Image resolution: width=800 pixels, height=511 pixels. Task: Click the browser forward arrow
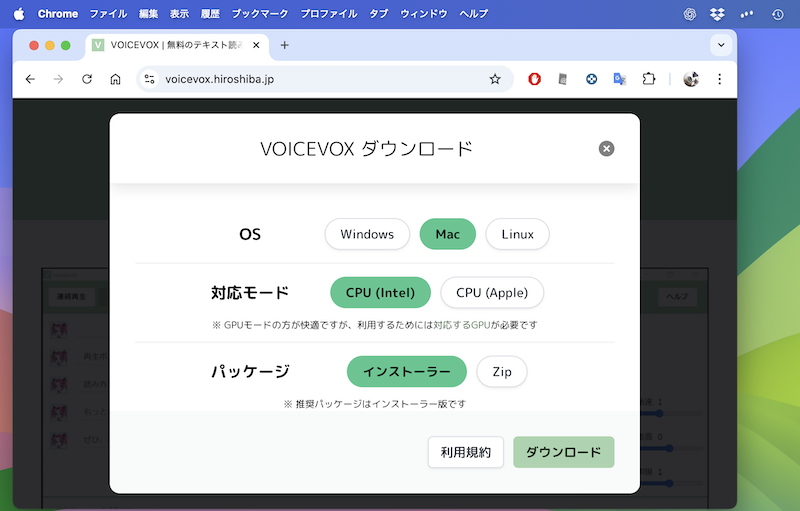pos(59,79)
